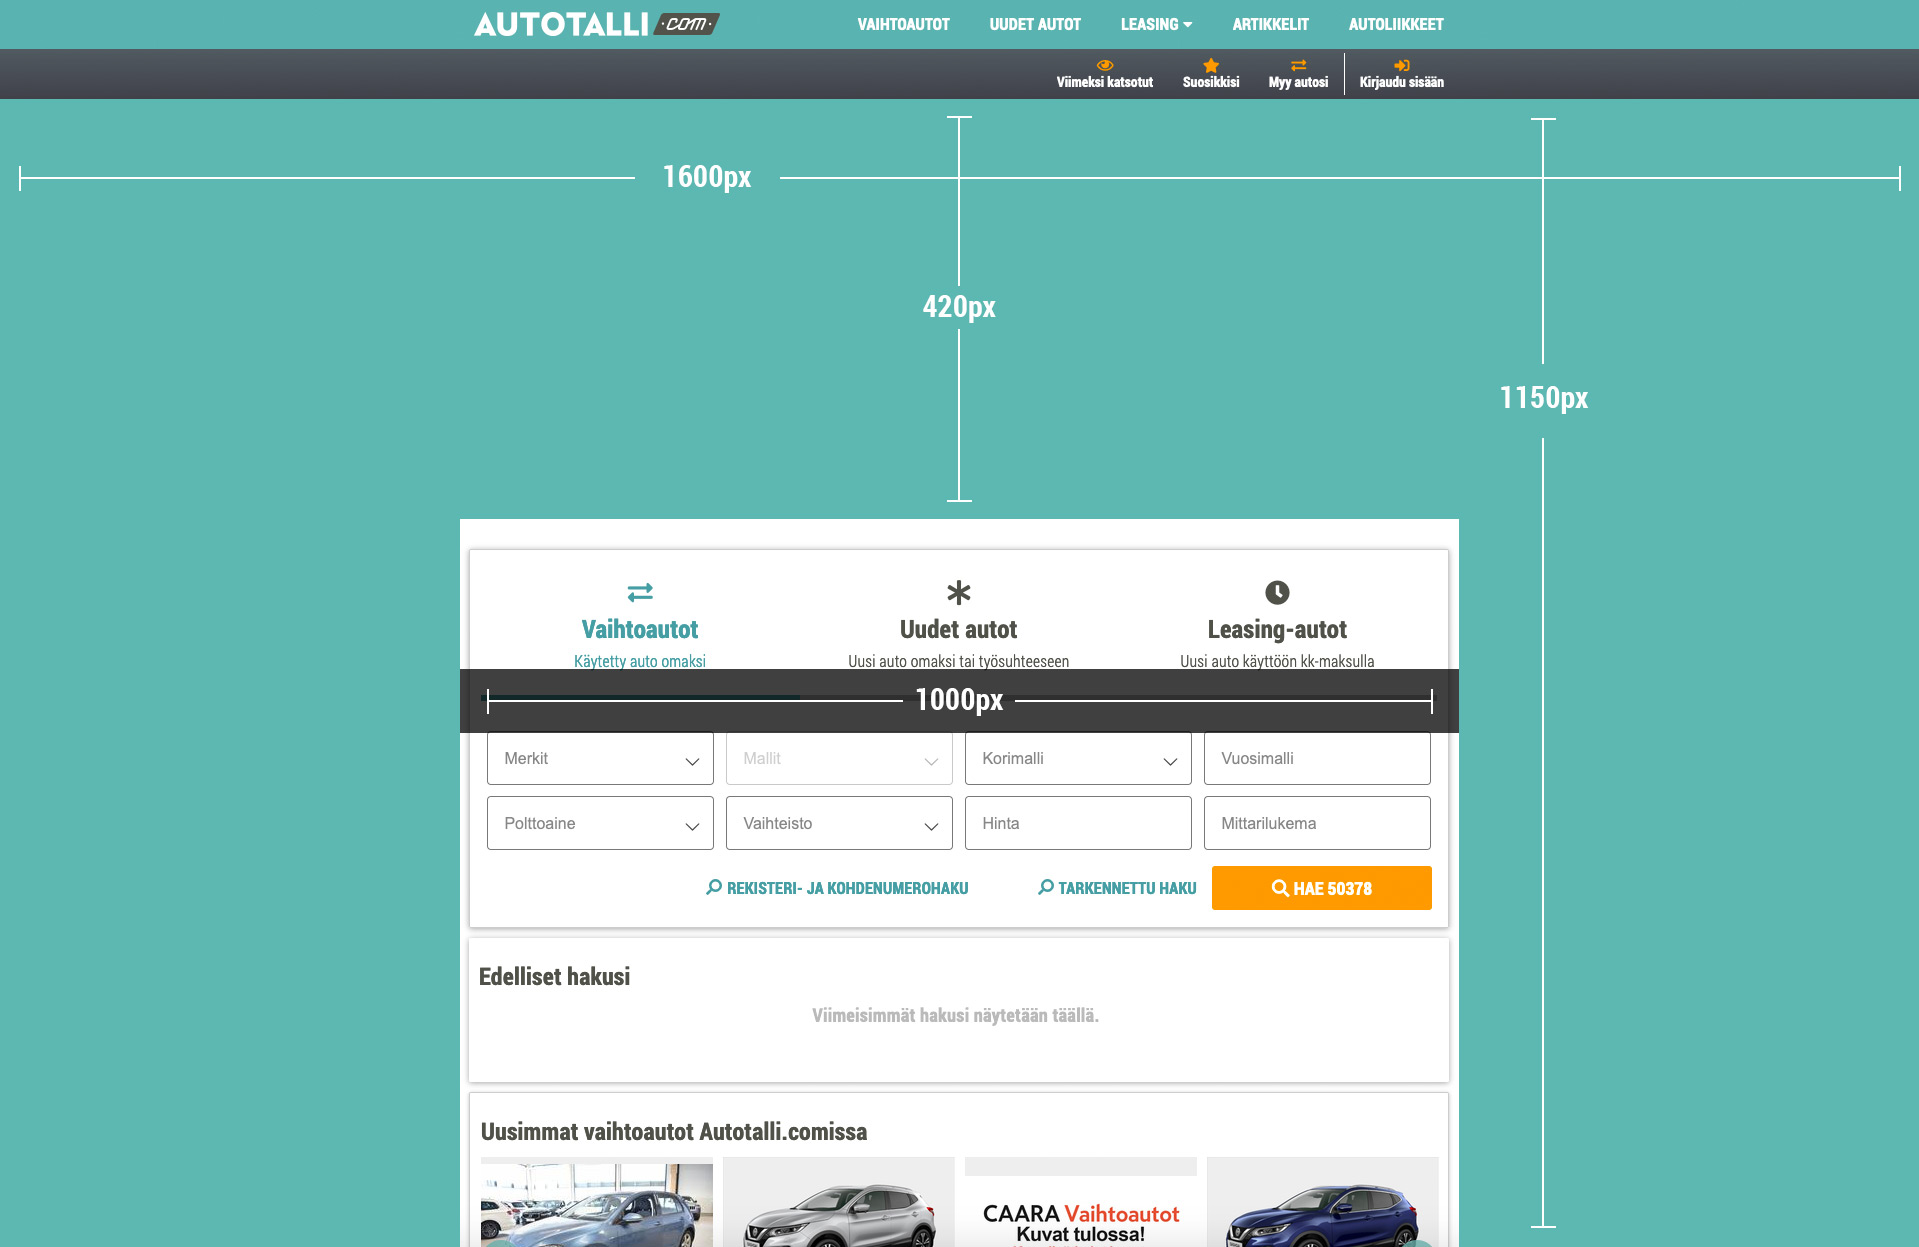Screen dimensions: 1919x1247
Task: Open the Korimalli dropdown
Action: (x=1078, y=759)
